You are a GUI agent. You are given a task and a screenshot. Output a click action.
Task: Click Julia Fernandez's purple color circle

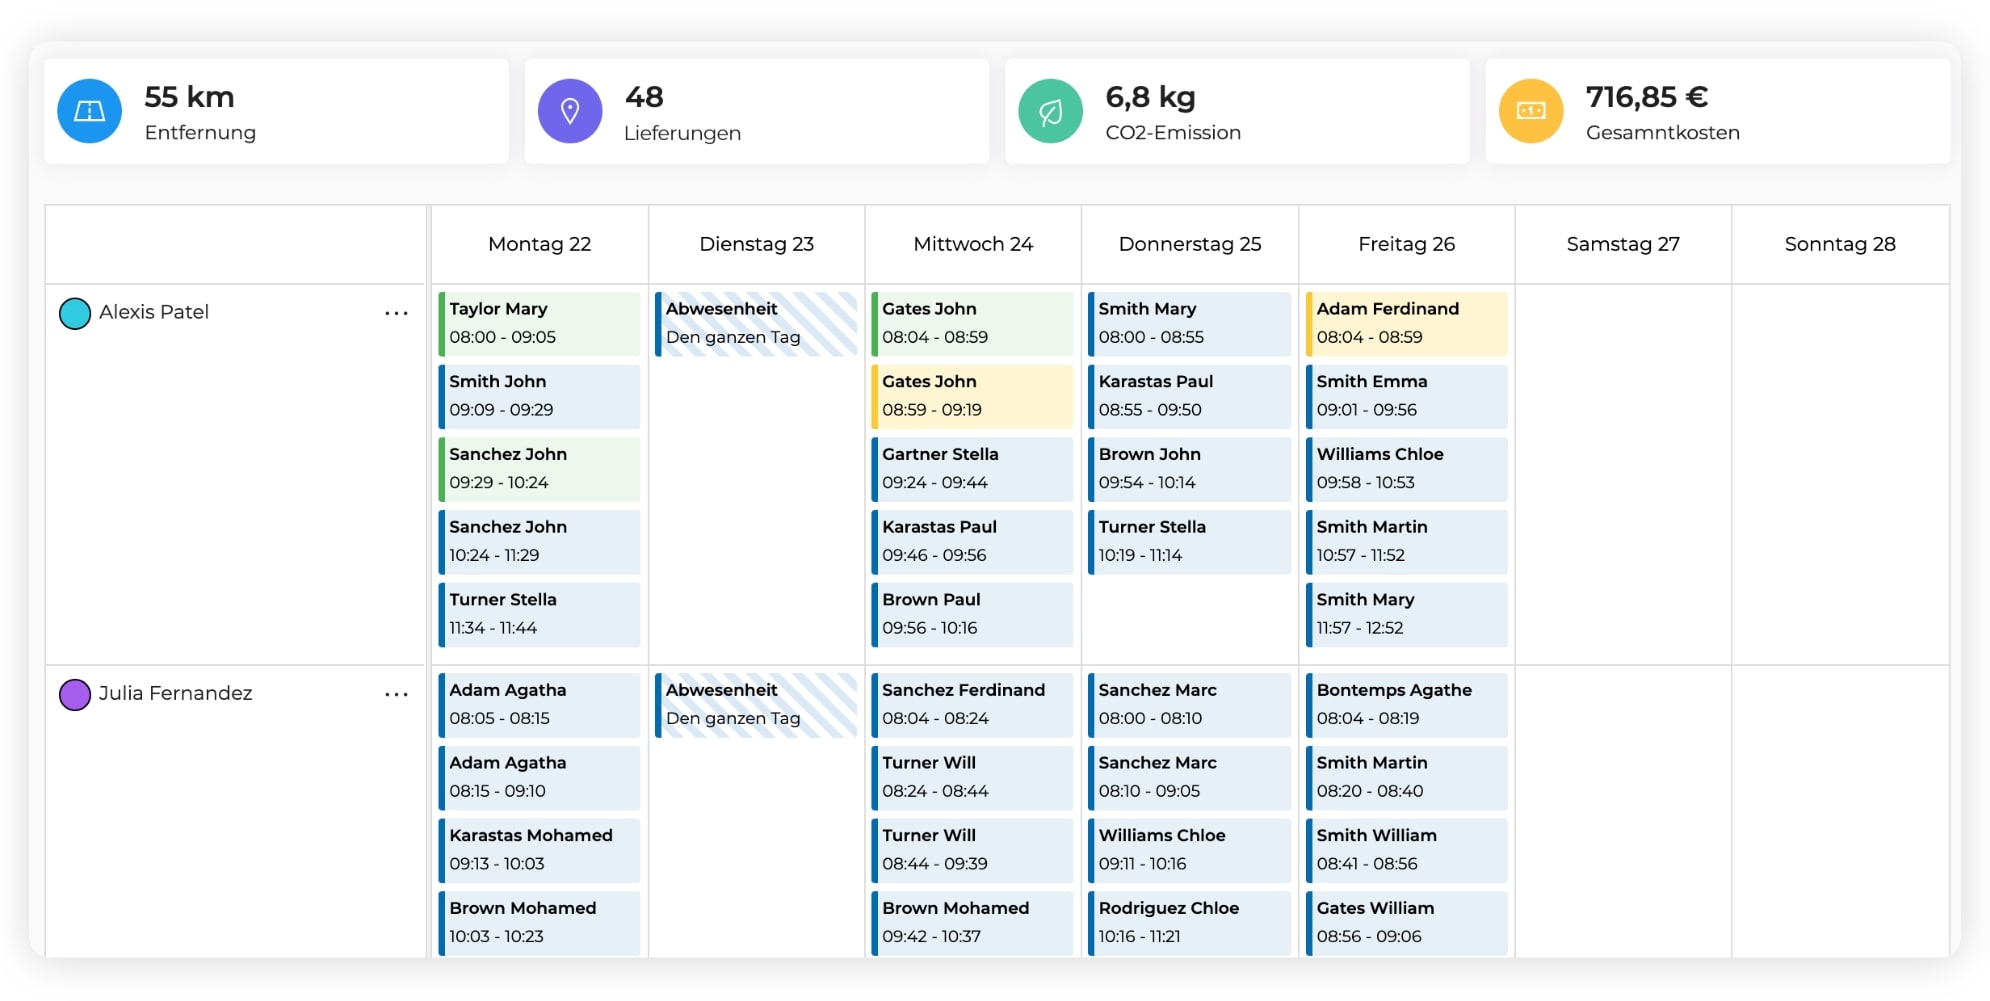point(75,694)
